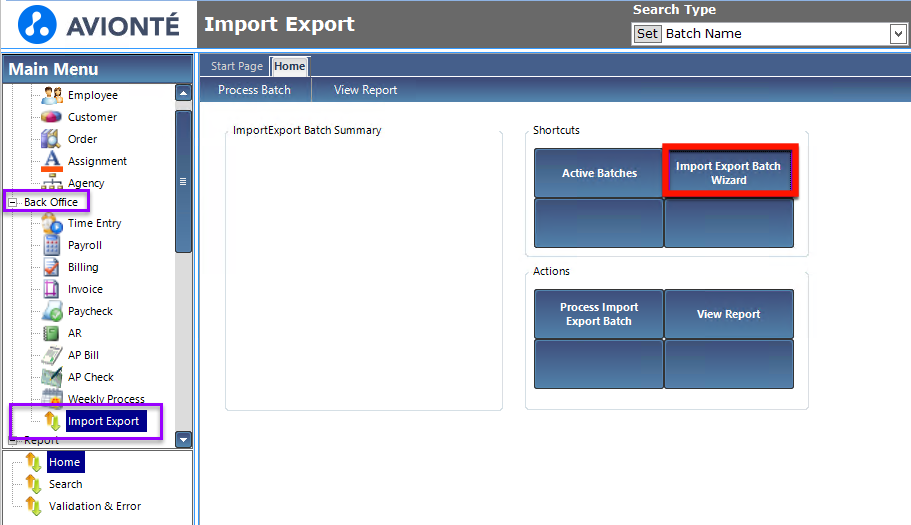Open Paycheck under Back Office
The width and height of the screenshot is (911, 525).
click(x=90, y=311)
